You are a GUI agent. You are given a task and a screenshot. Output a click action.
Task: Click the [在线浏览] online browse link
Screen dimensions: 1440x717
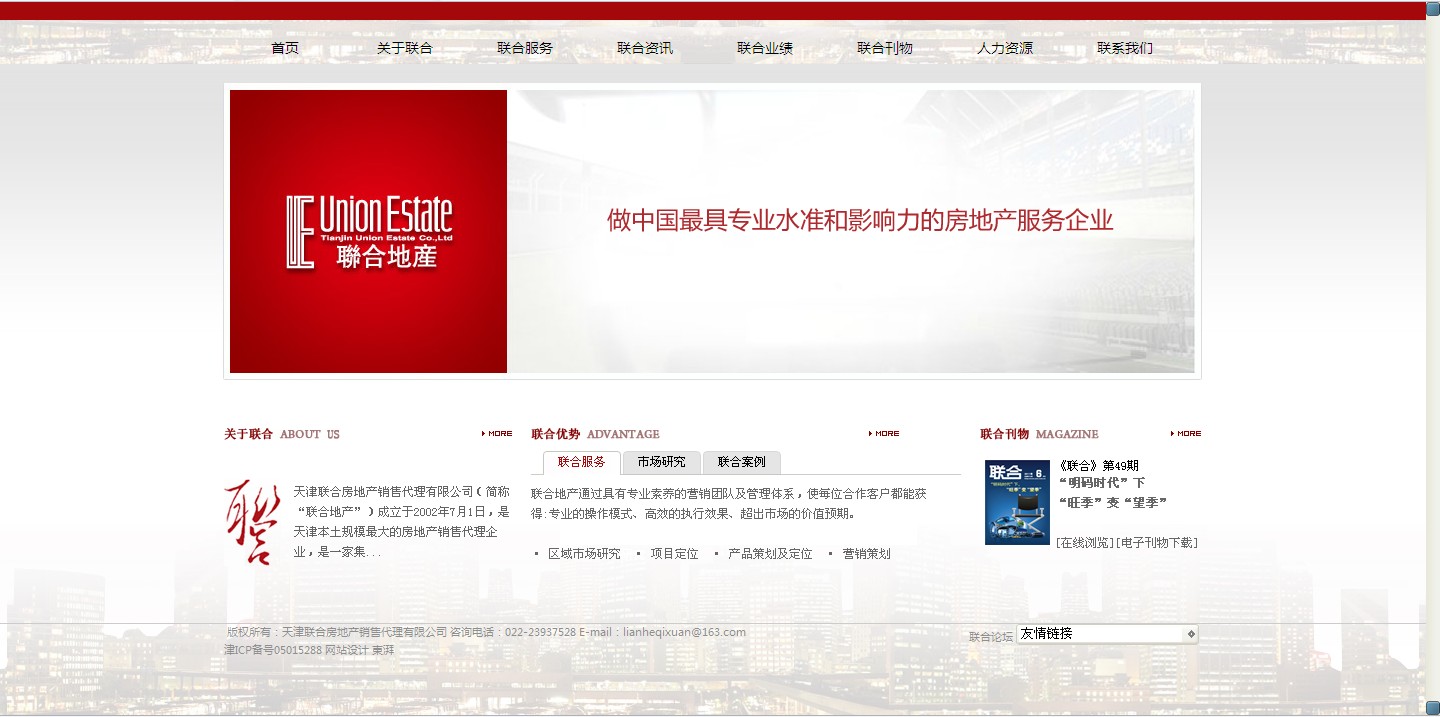click(1085, 543)
